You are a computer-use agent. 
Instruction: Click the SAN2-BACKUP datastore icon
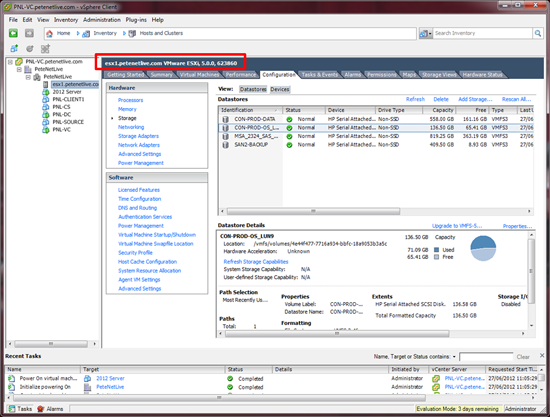(226, 144)
